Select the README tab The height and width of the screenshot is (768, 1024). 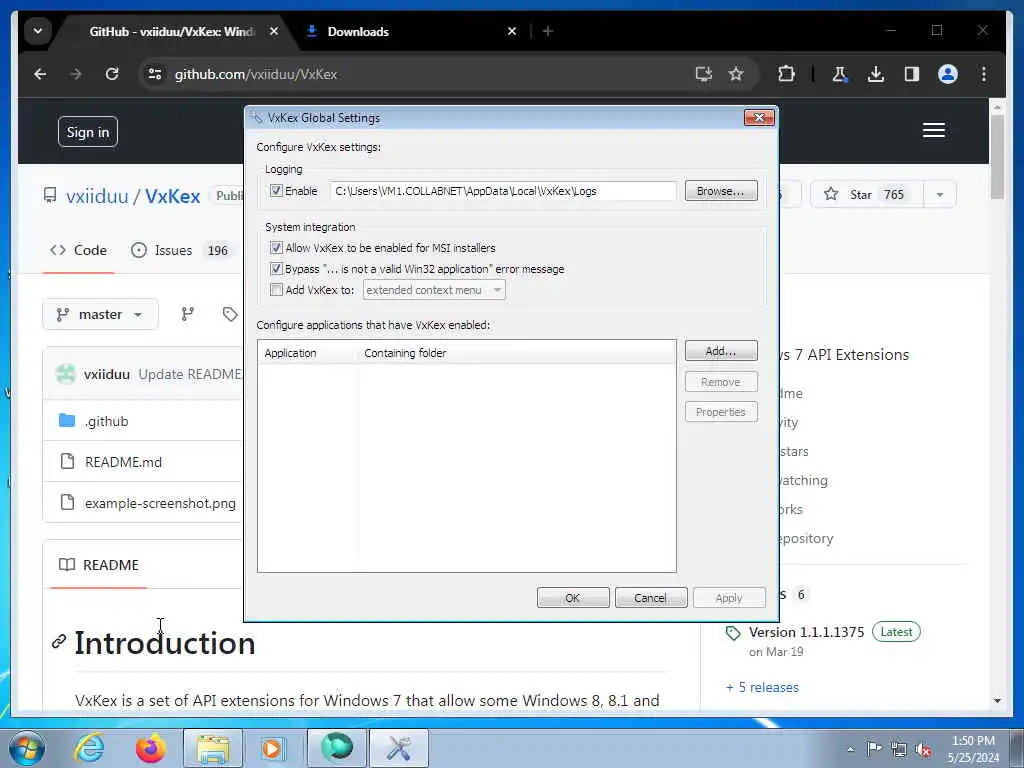(99, 565)
